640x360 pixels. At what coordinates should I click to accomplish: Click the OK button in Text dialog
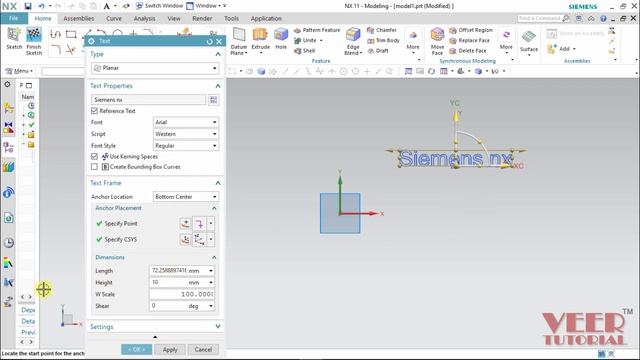(136, 349)
